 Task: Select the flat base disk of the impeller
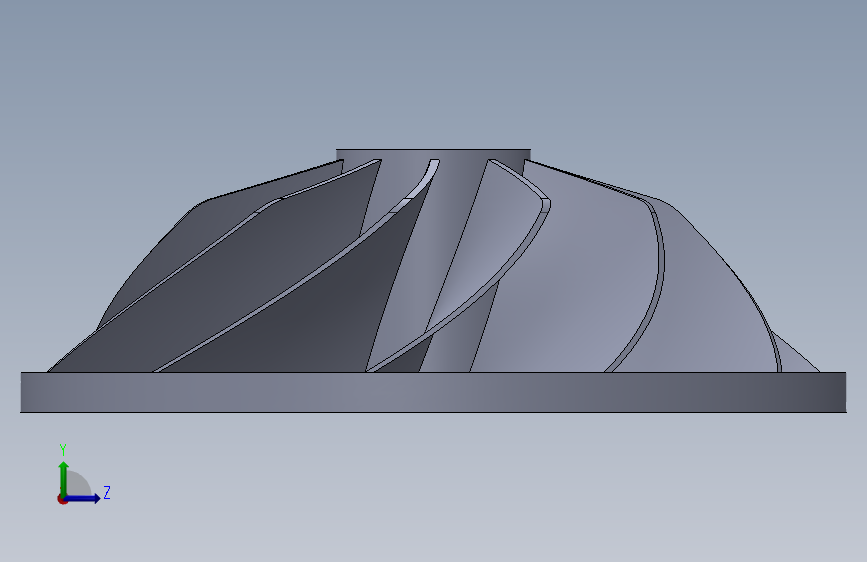pos(433,392)
